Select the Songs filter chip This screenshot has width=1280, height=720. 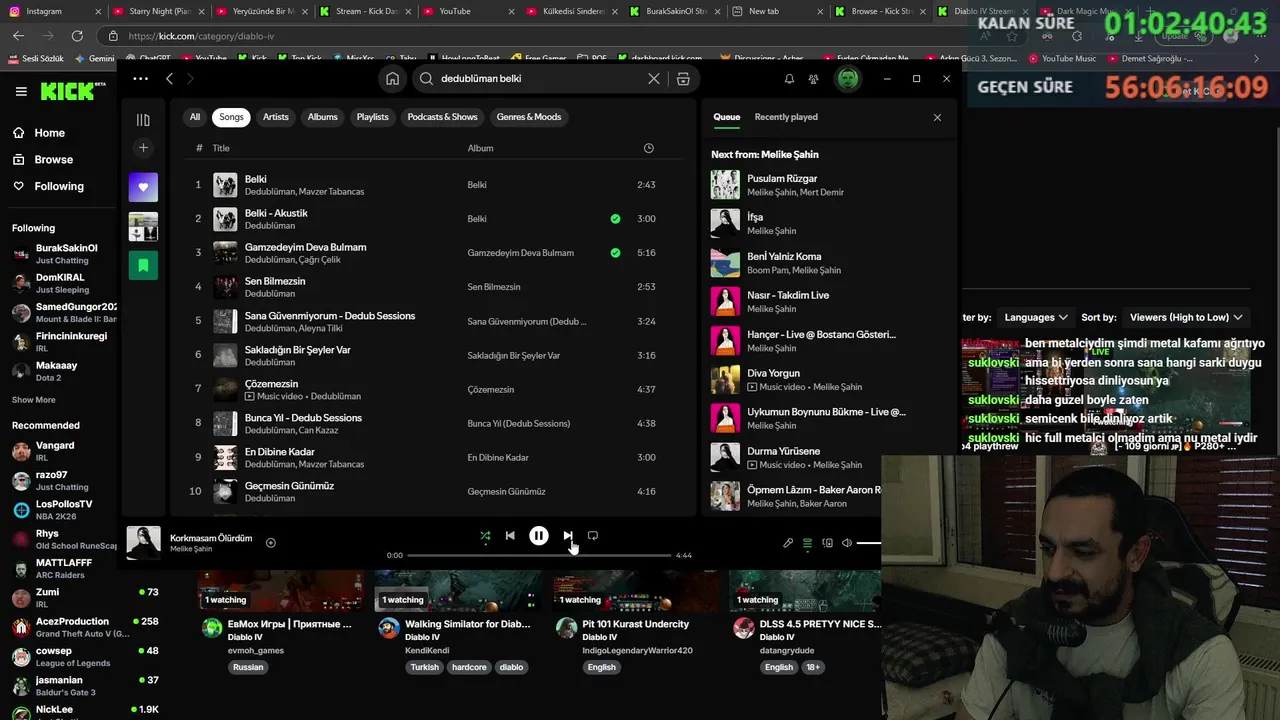point(231,117)
